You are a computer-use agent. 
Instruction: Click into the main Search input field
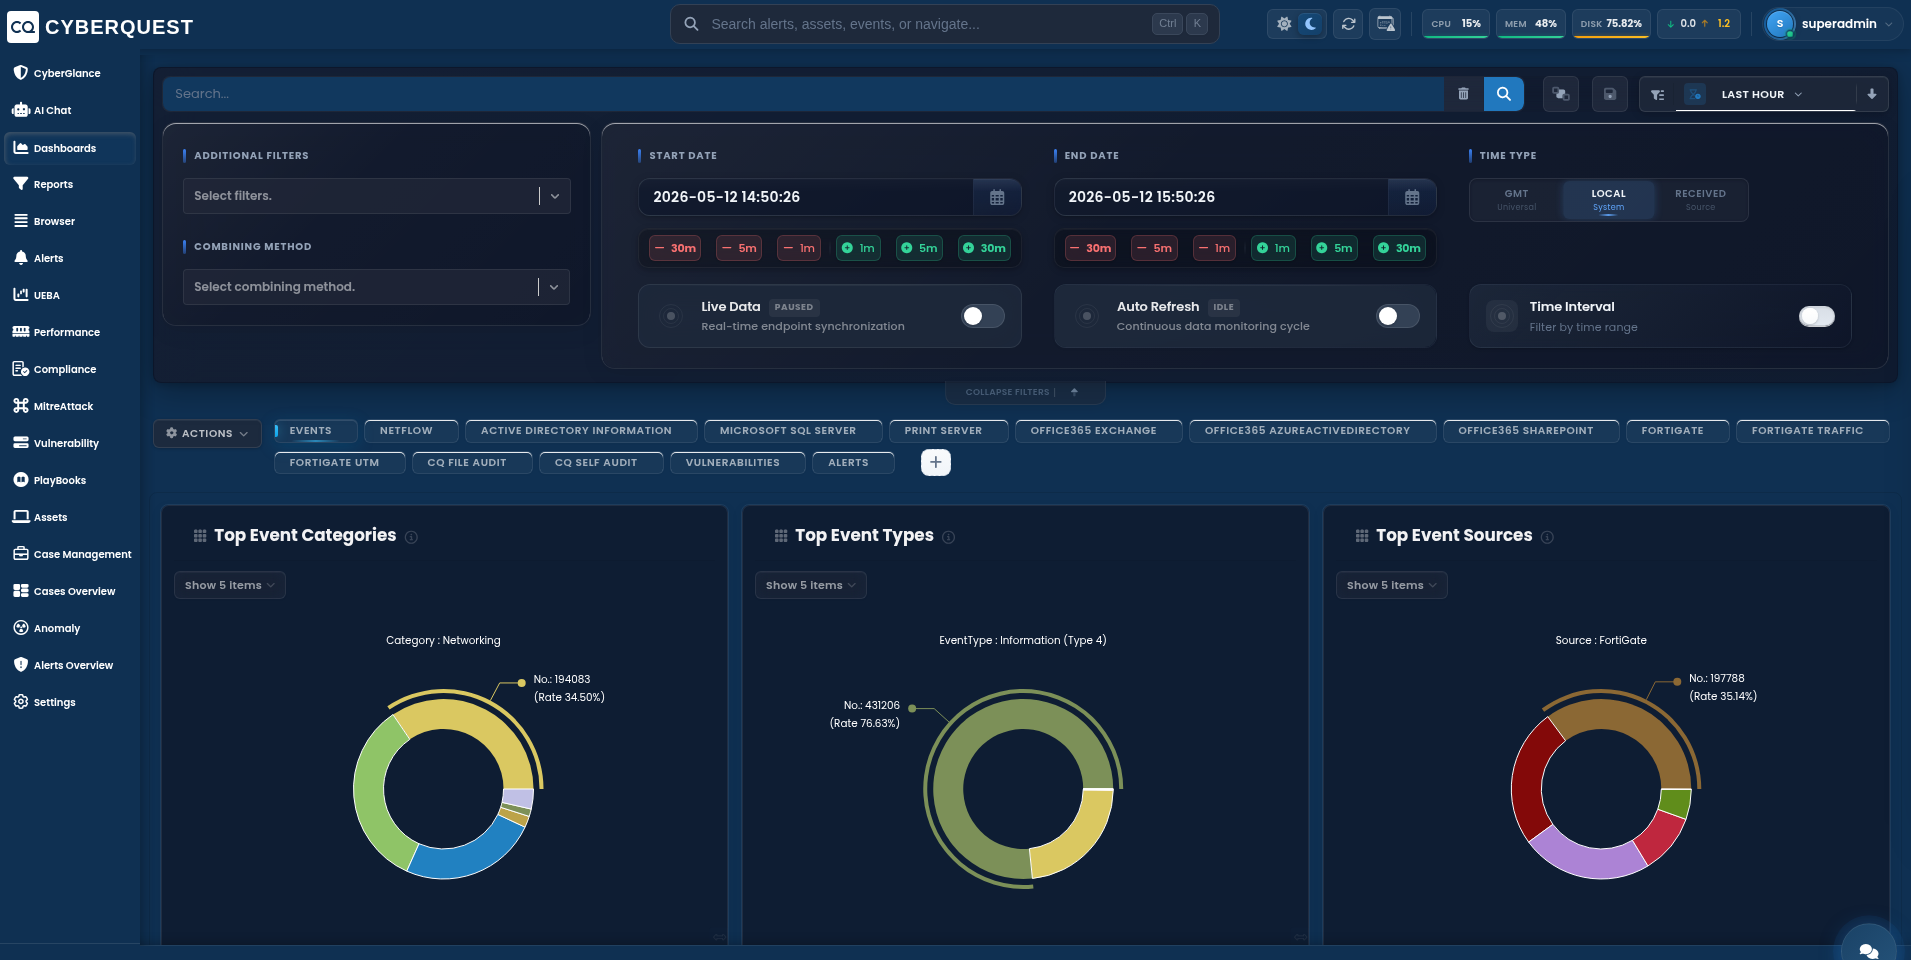(803, 94)
